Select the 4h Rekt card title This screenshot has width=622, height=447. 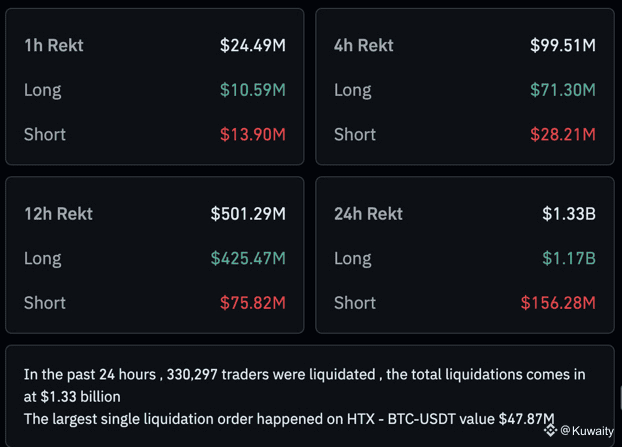[364, 46]
